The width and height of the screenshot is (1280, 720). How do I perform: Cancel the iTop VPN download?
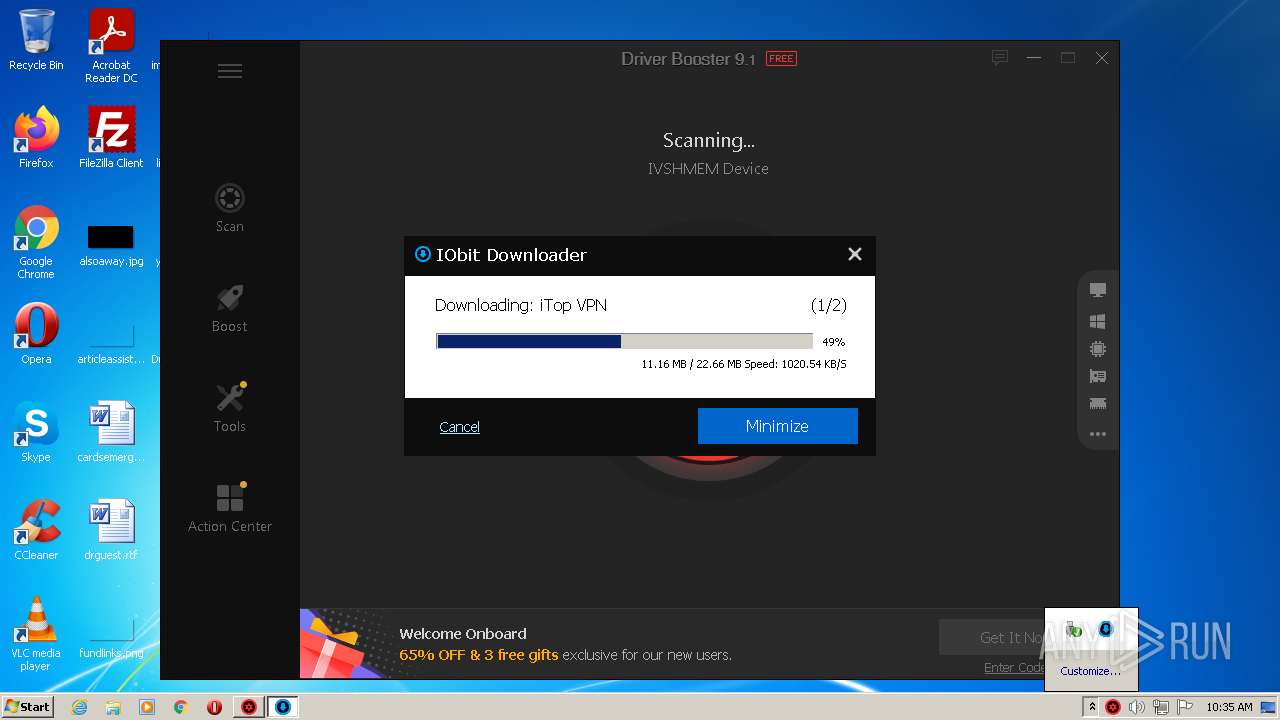(459, 427)
